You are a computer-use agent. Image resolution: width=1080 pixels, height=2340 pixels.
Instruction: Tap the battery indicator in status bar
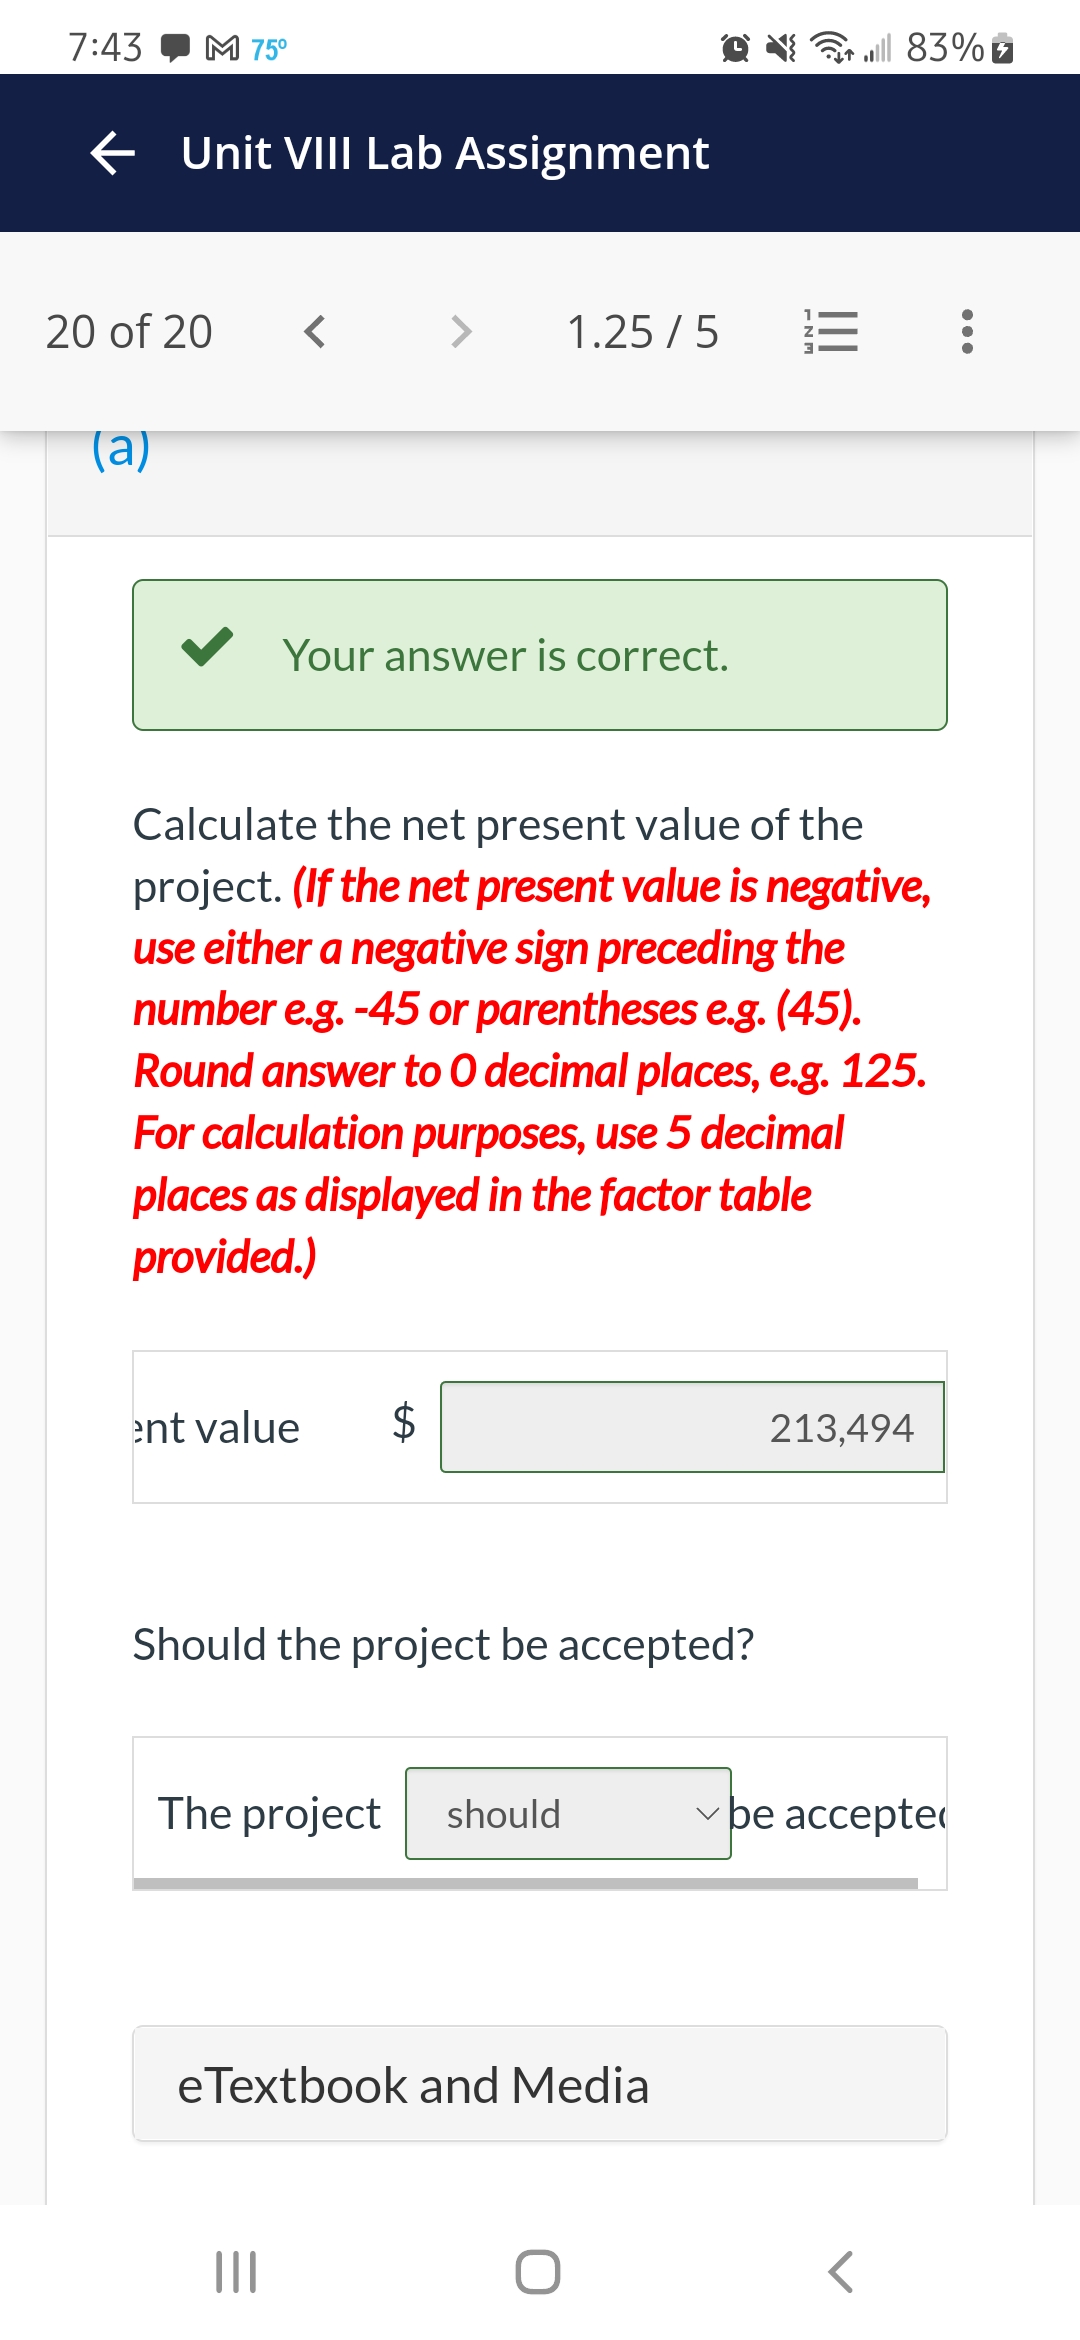pos(1000,47)
